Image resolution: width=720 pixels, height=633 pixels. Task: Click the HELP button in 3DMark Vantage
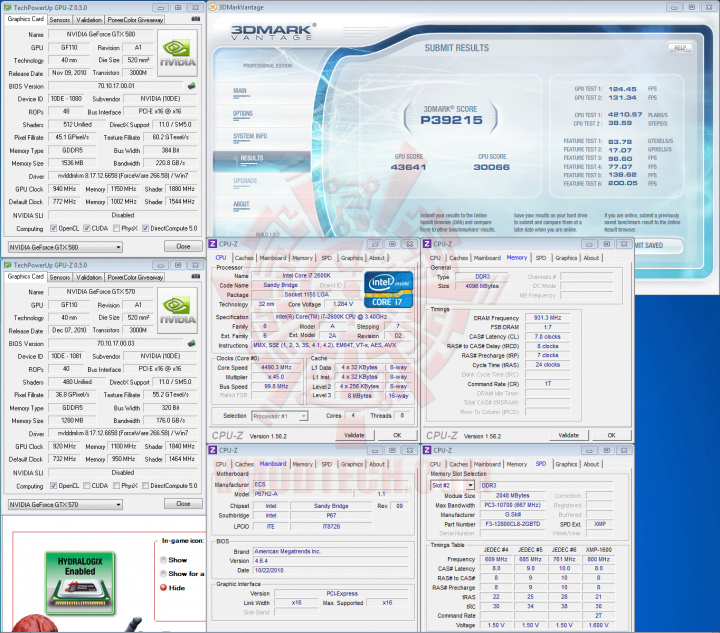point(680,48)
